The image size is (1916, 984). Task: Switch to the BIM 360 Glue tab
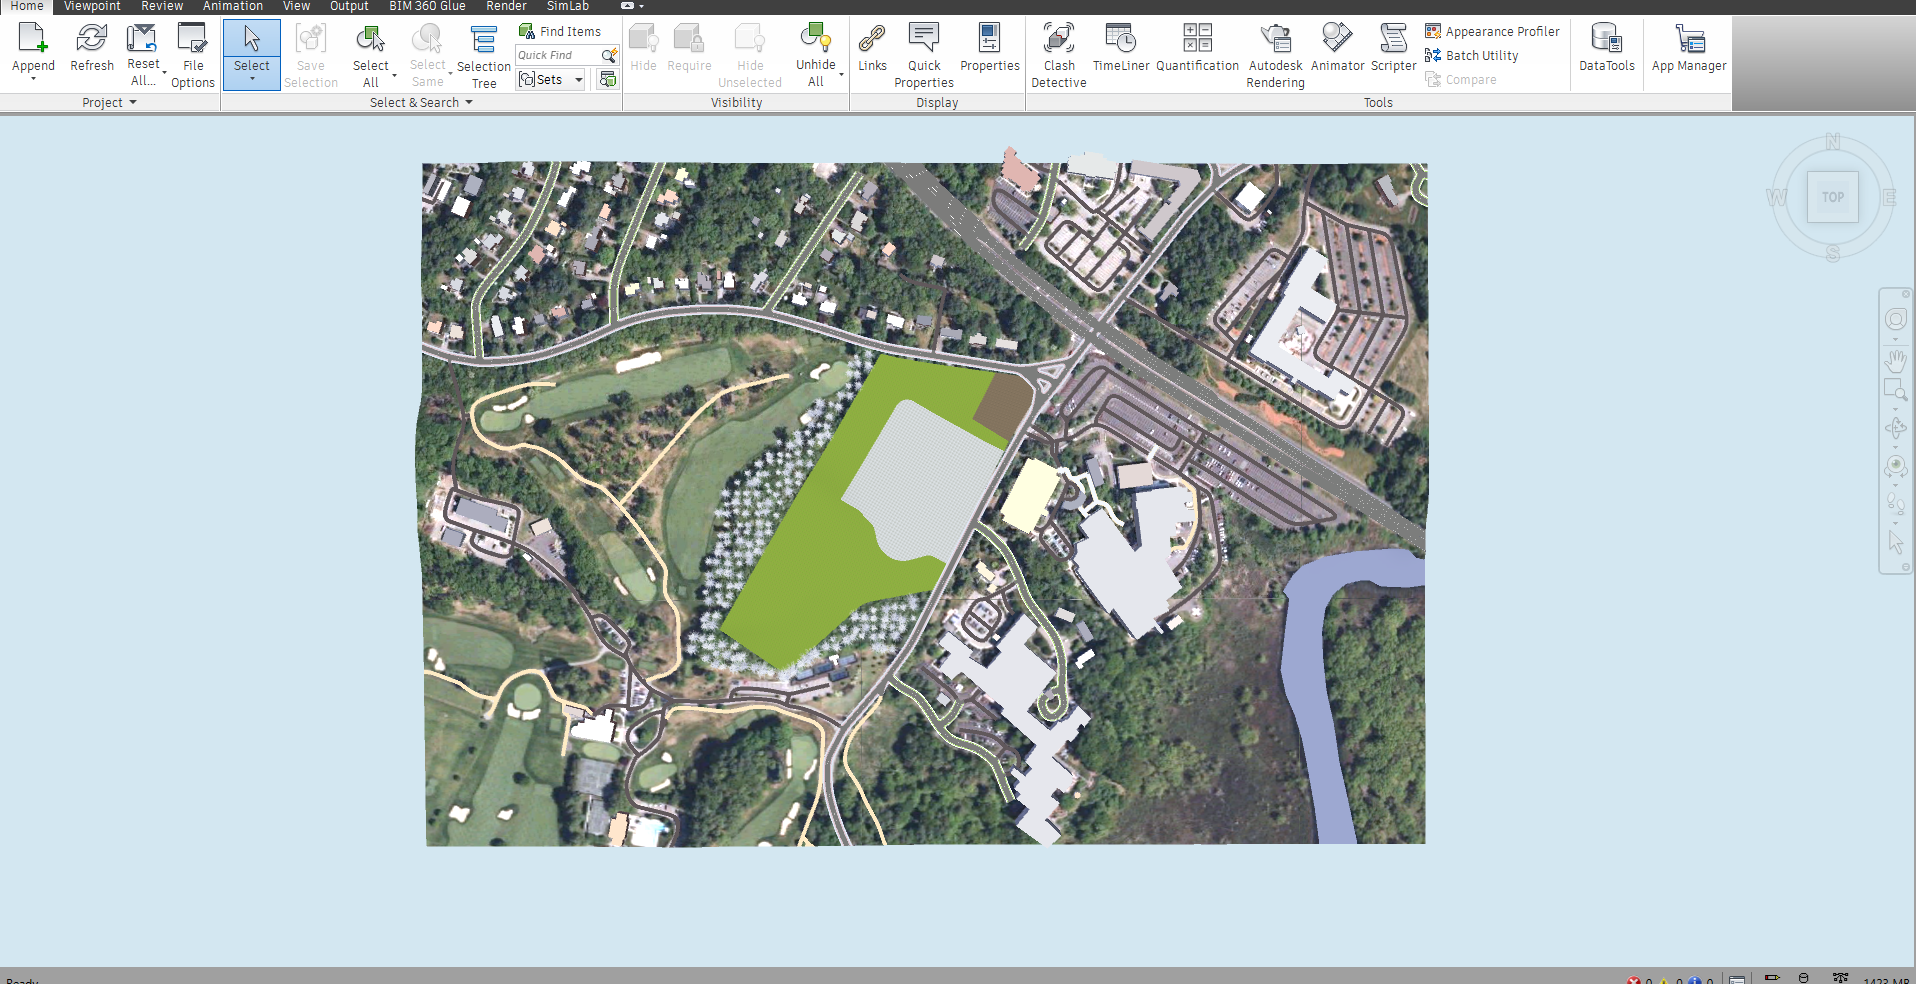click(427, 6)
